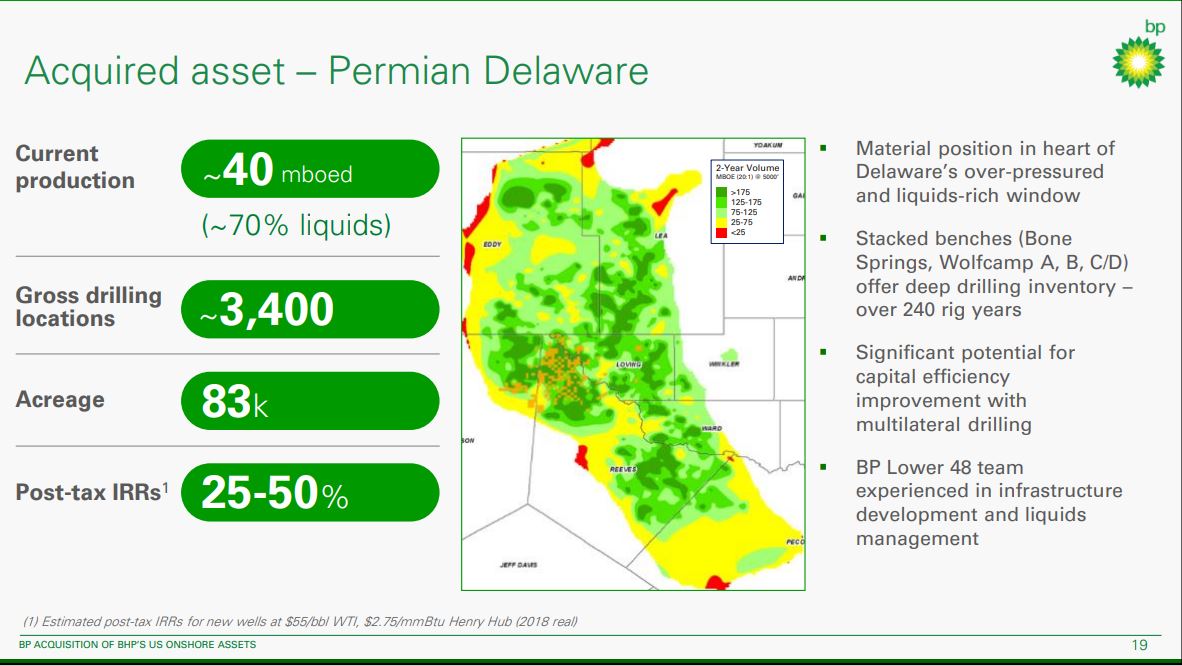Viewport: 1182px width, 666px height.
Task: Click the 'Material position in heart' bullet text
Action: (985, 172)
